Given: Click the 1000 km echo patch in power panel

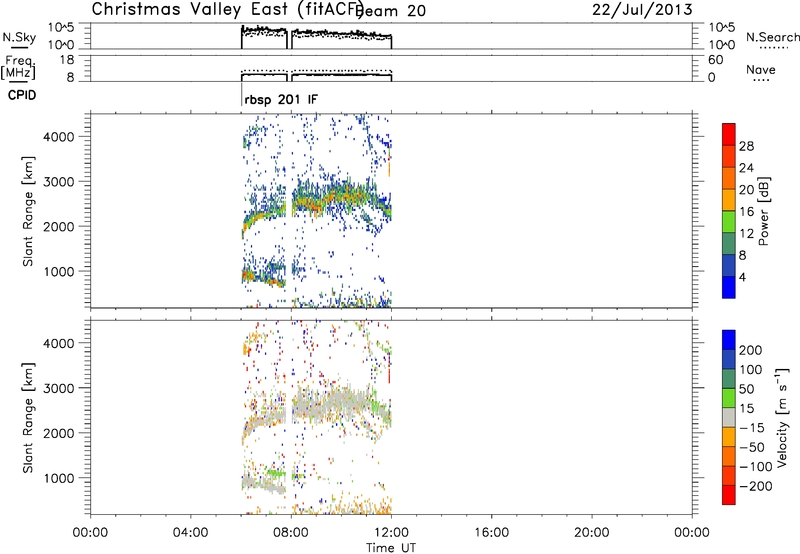Looking at the screenshot, I should 263,275.
